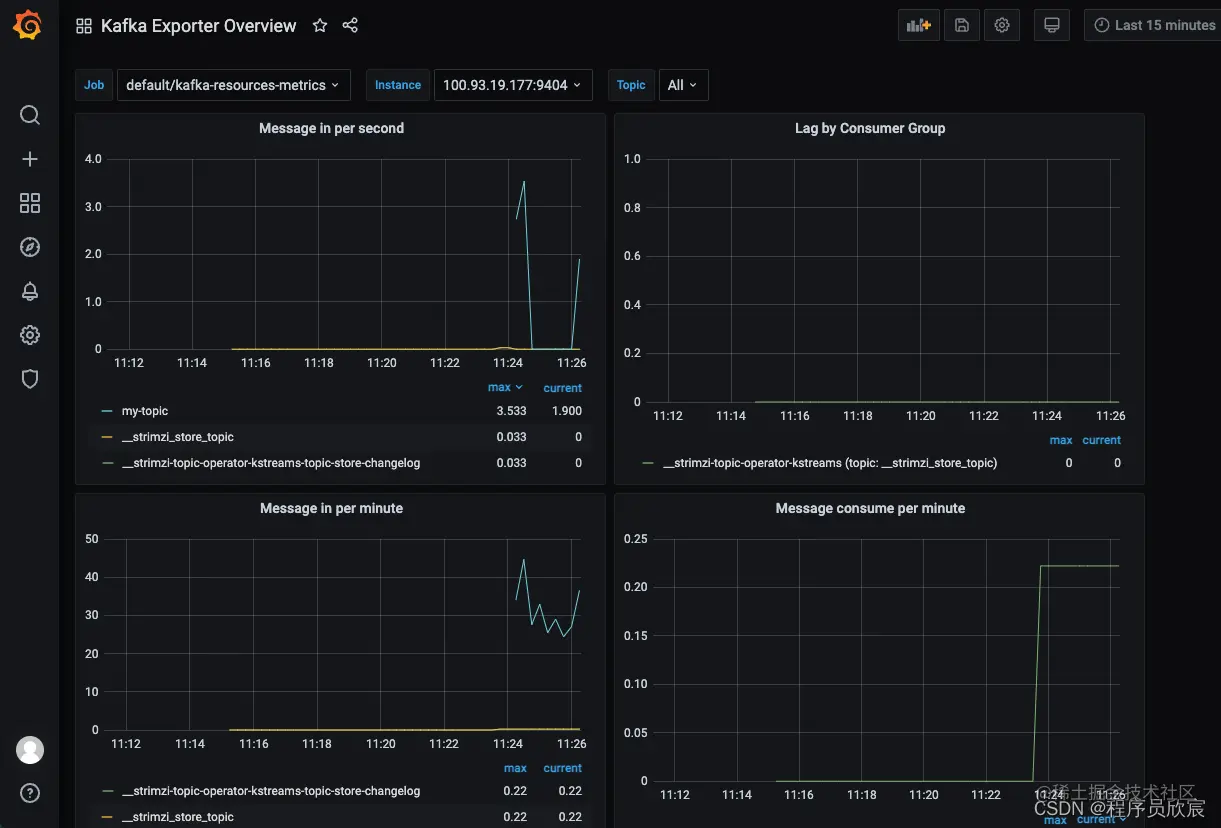This screenshot has height=828, width=1221.
Task: Click the Instance label
Action: pyautogui.click(x=398, y=85)
